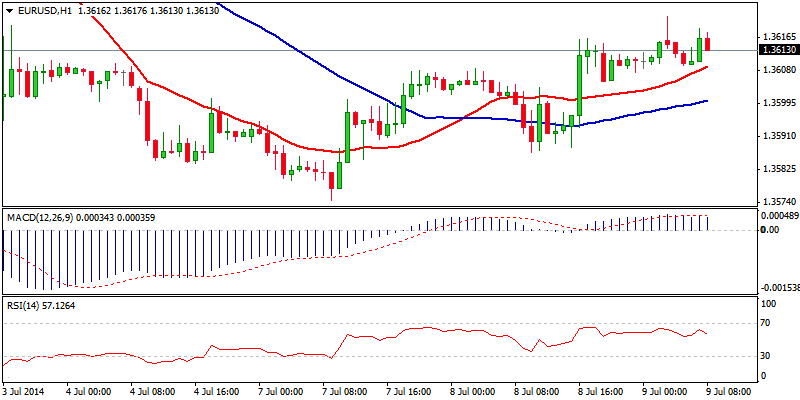Viewport: 800px width, 400px height.
Task: Click the RSI scale level 100
Action: (768, 304)
